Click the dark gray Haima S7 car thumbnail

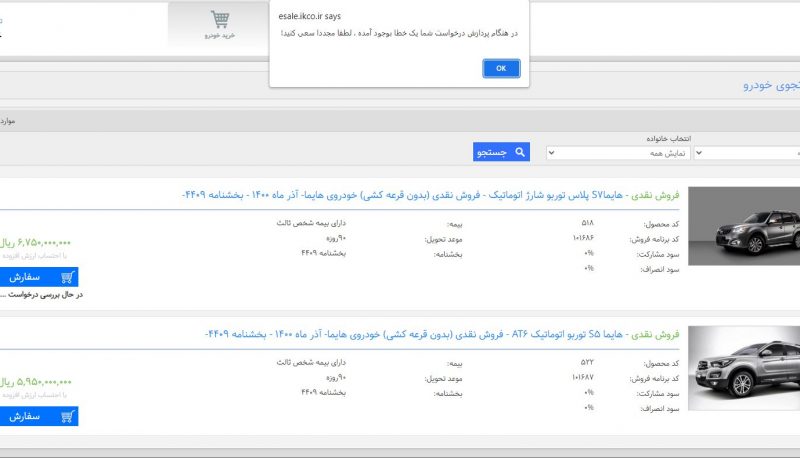pyautogui.click(x=744, y=226)
